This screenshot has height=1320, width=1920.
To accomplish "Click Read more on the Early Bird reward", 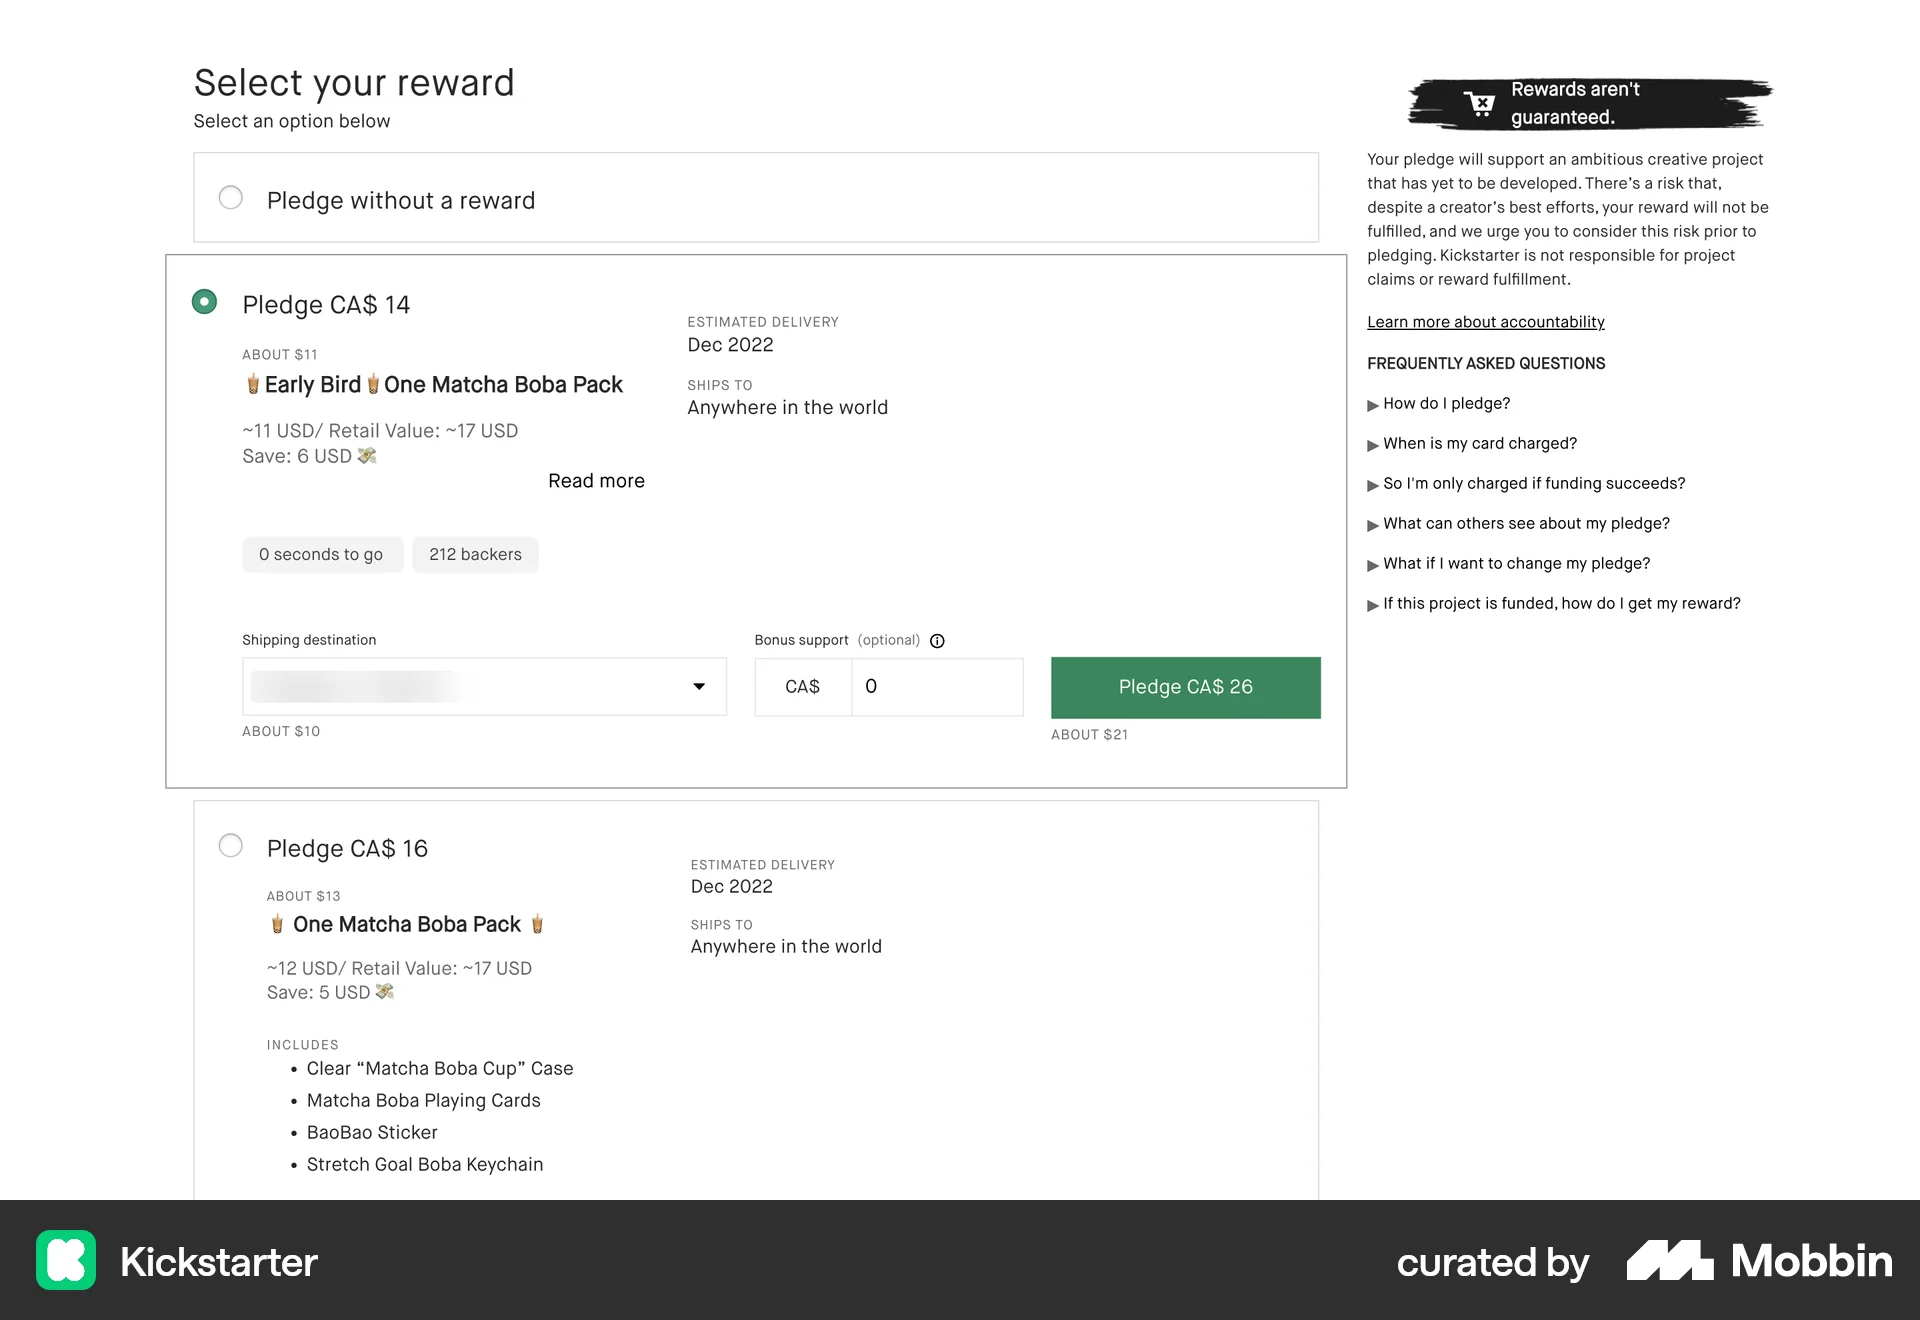I will [596, 480].
